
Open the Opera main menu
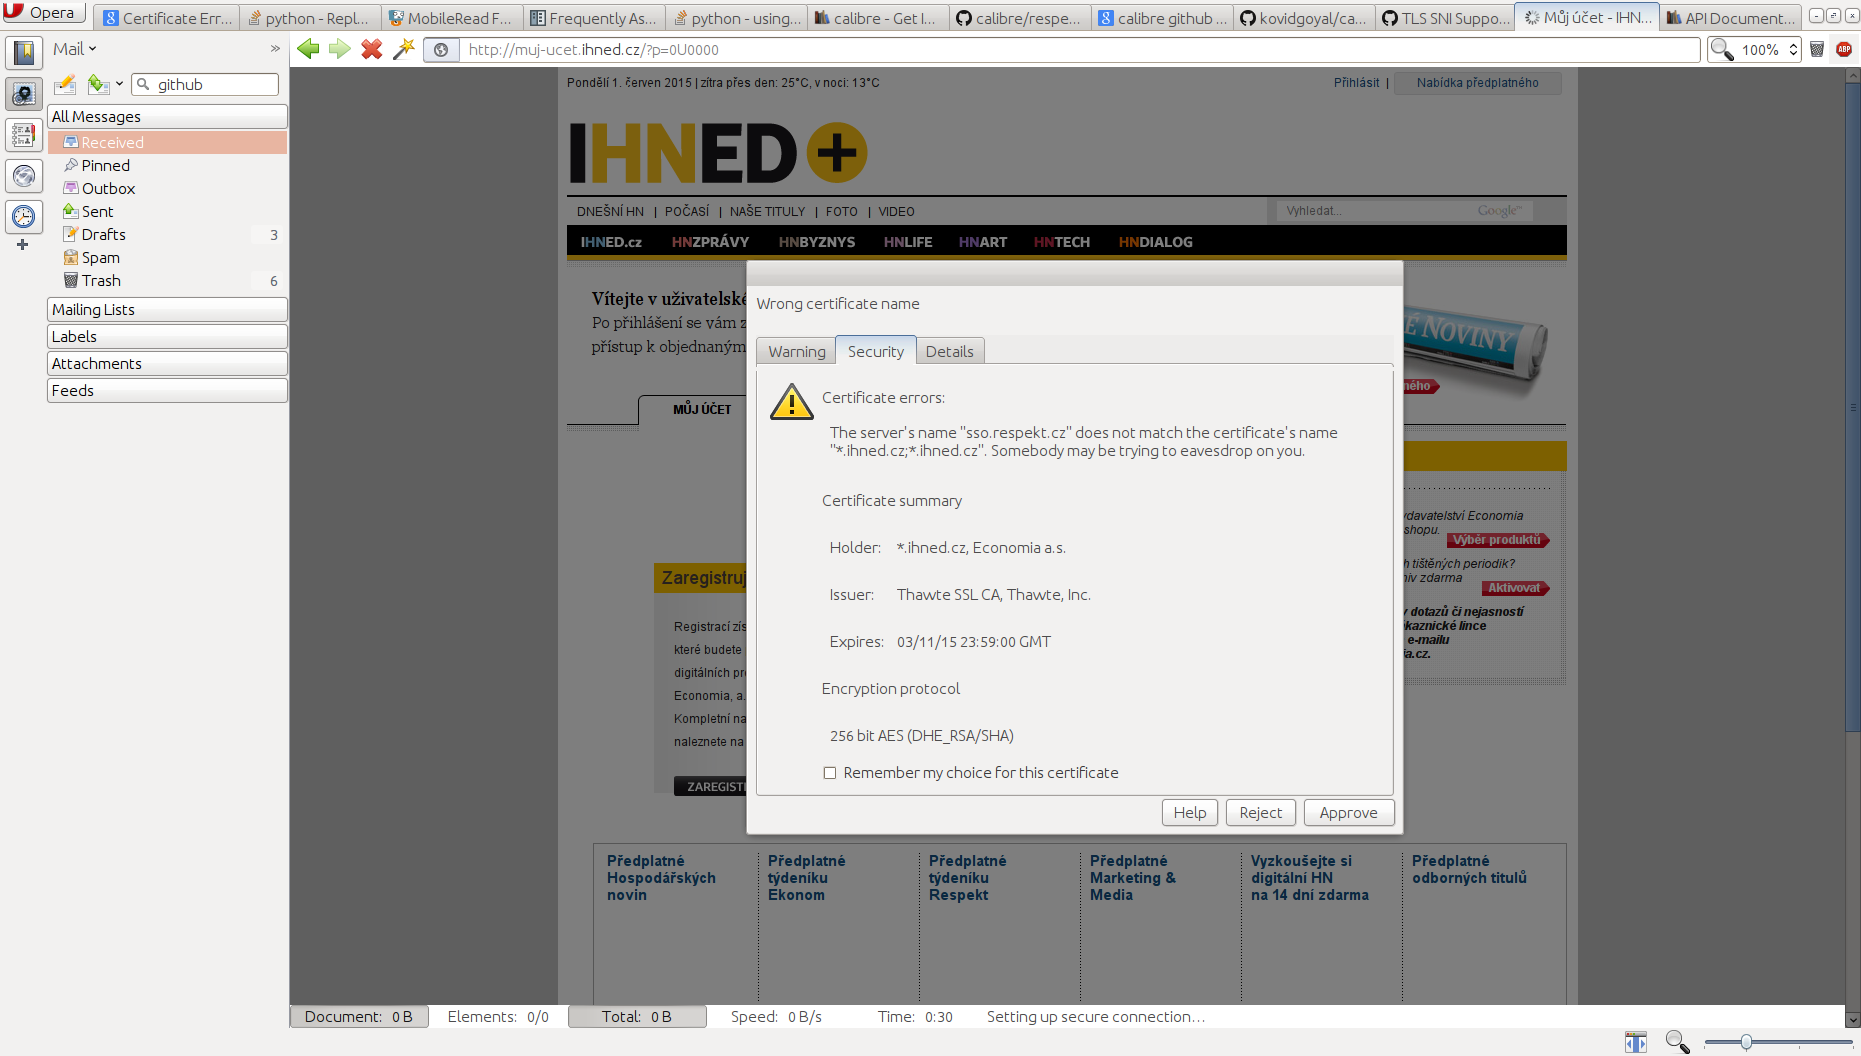click(43, 13)
